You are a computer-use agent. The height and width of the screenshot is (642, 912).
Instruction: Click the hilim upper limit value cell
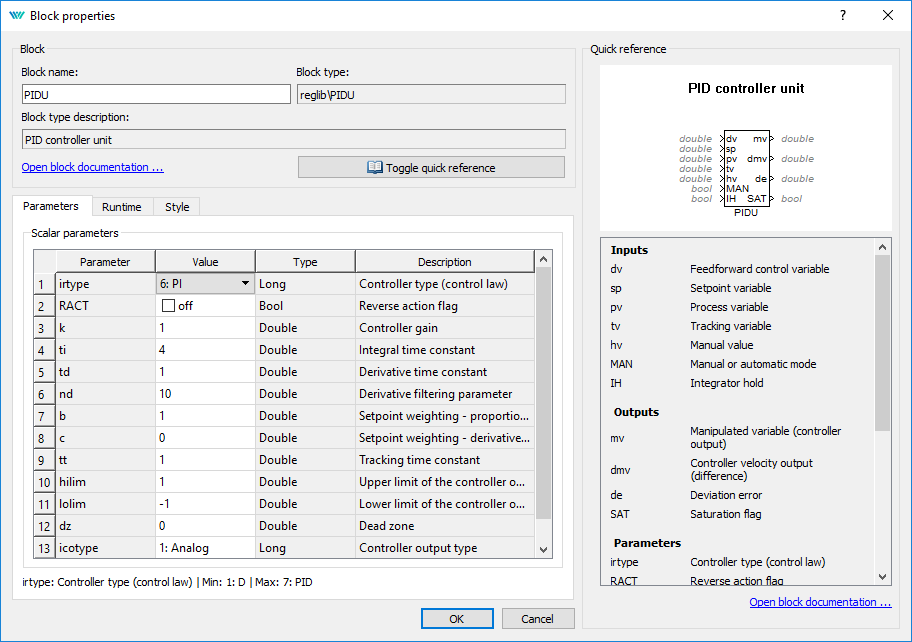point(205,482)
